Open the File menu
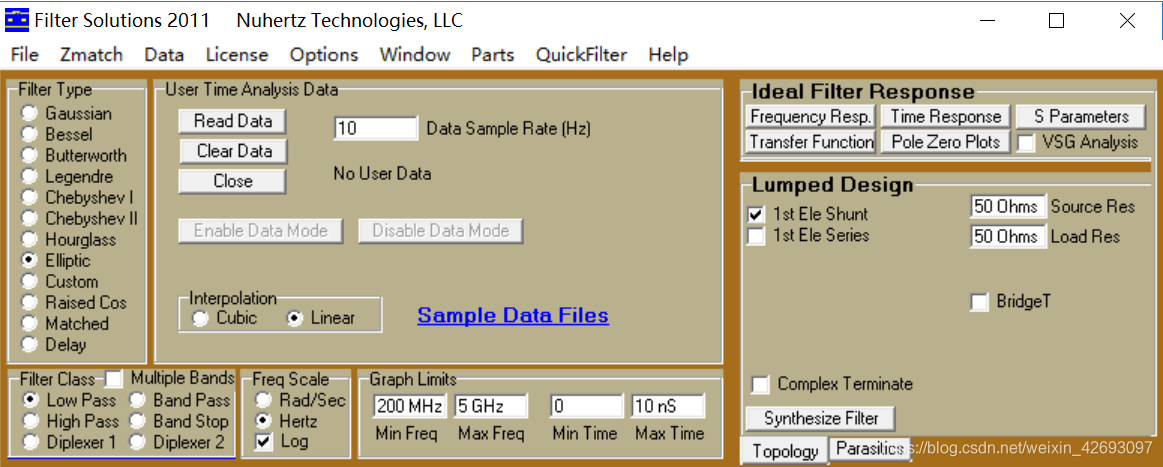The image size is (1163, 467). tap(24, 55)
